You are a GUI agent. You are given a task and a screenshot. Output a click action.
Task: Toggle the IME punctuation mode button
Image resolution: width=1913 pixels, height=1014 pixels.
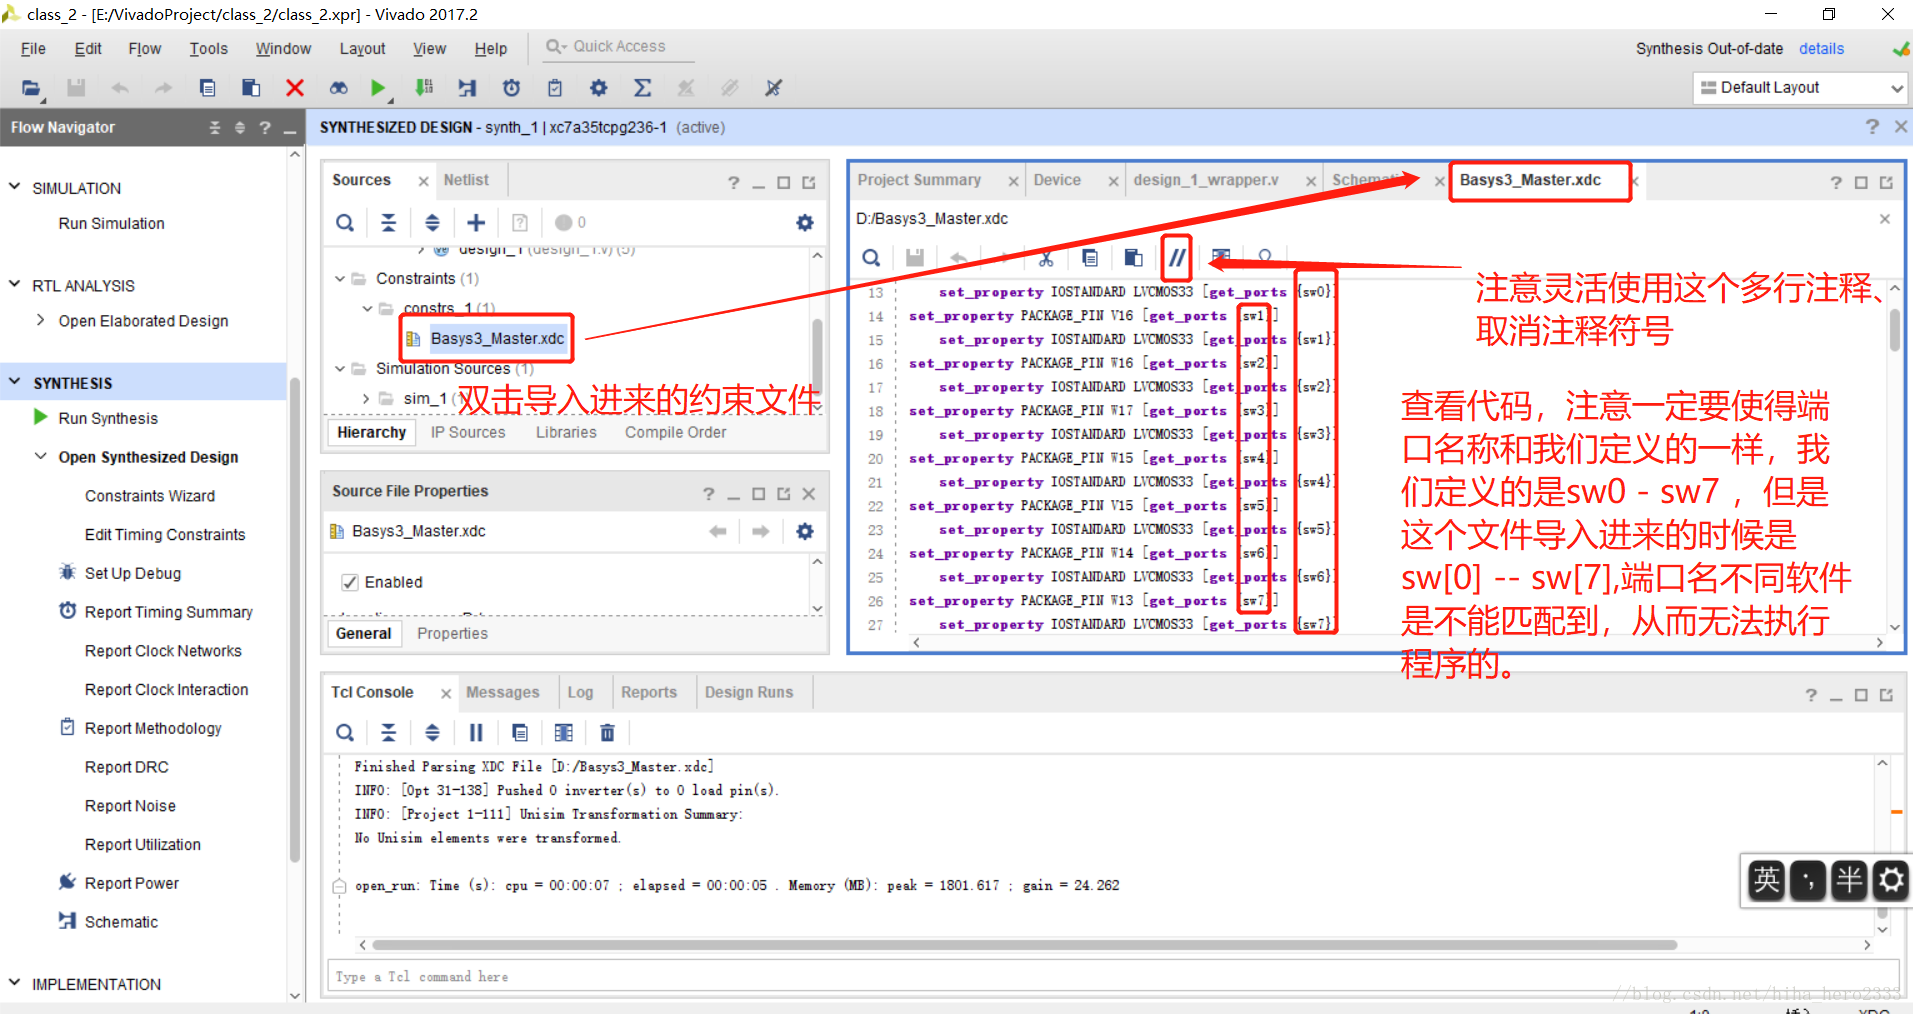click(1808, 880)
